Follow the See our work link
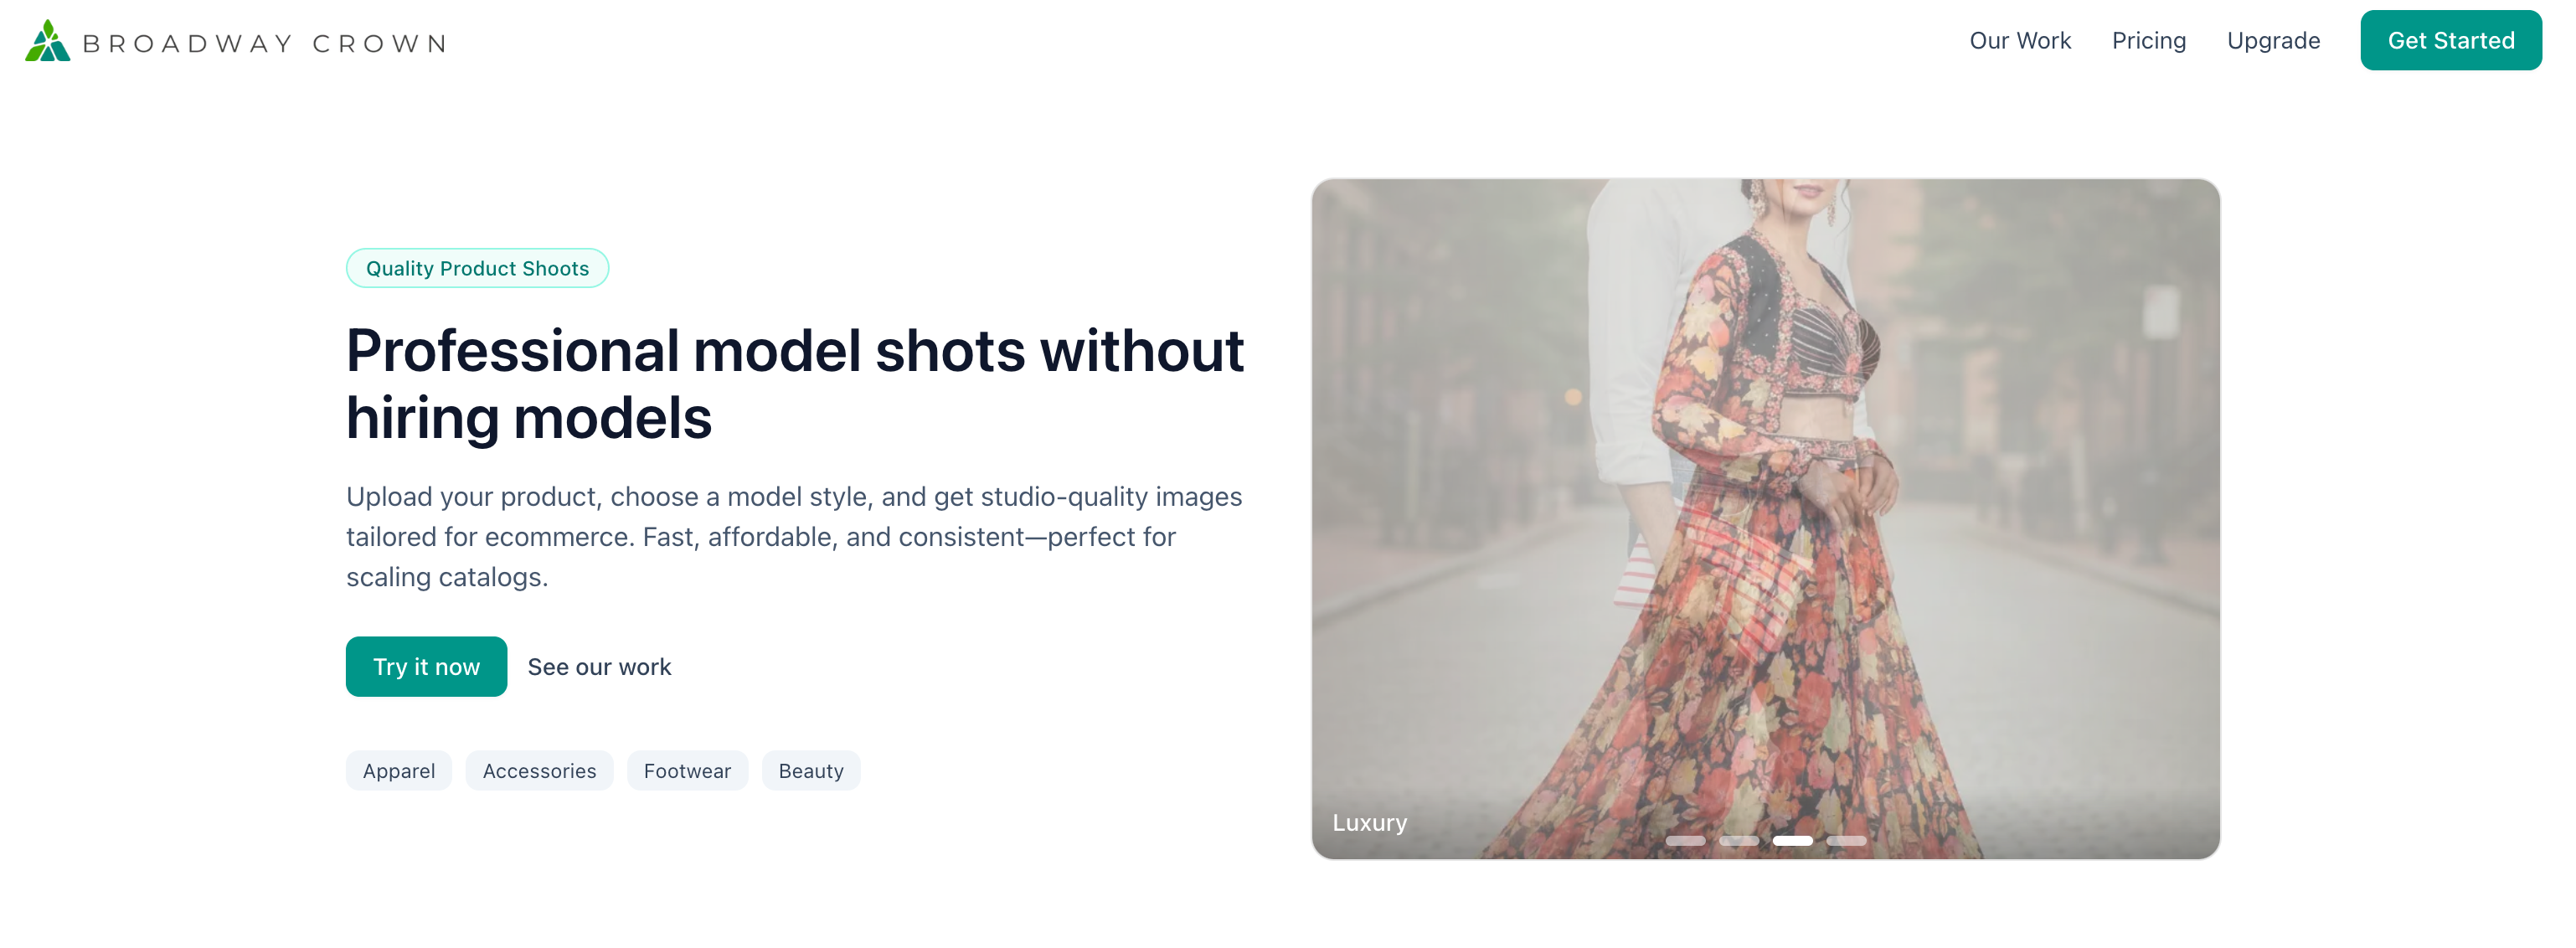Screen dimensions: 2576x948 coord(599,666)
